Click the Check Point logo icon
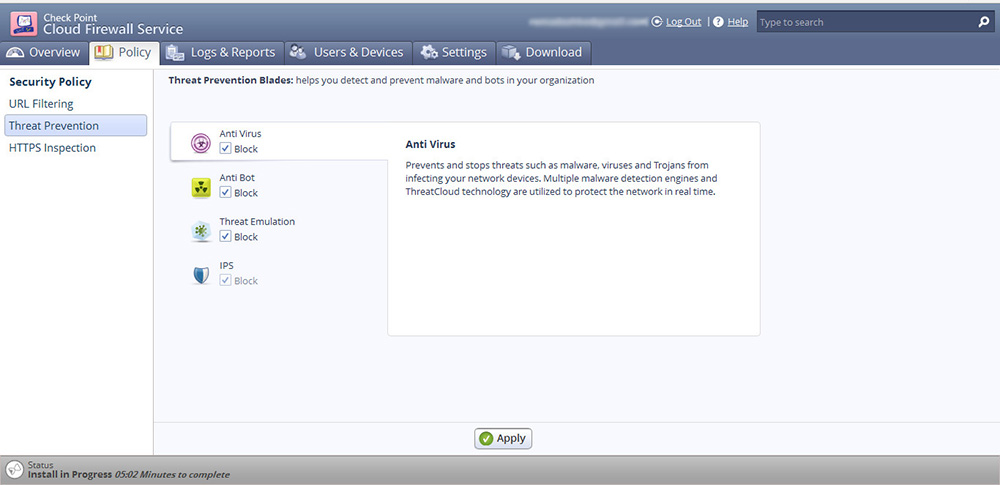 coord(24,24)
